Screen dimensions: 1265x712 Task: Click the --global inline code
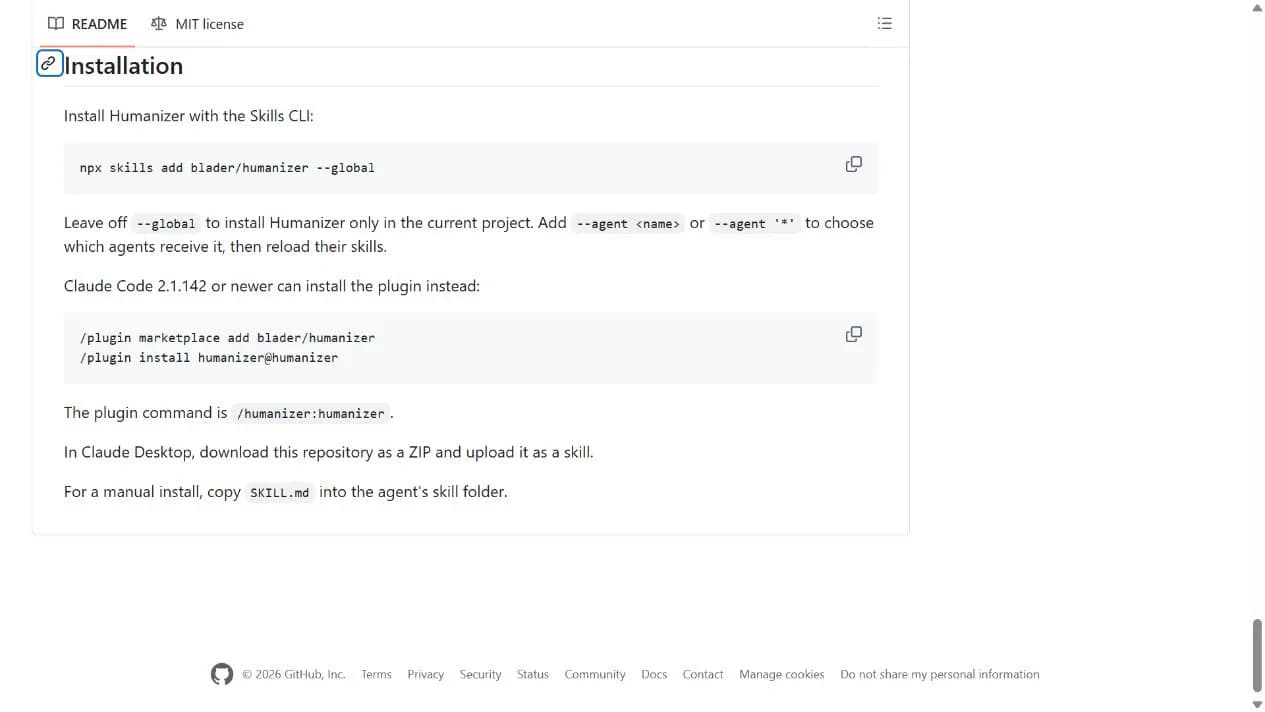(x=165, y=224)
